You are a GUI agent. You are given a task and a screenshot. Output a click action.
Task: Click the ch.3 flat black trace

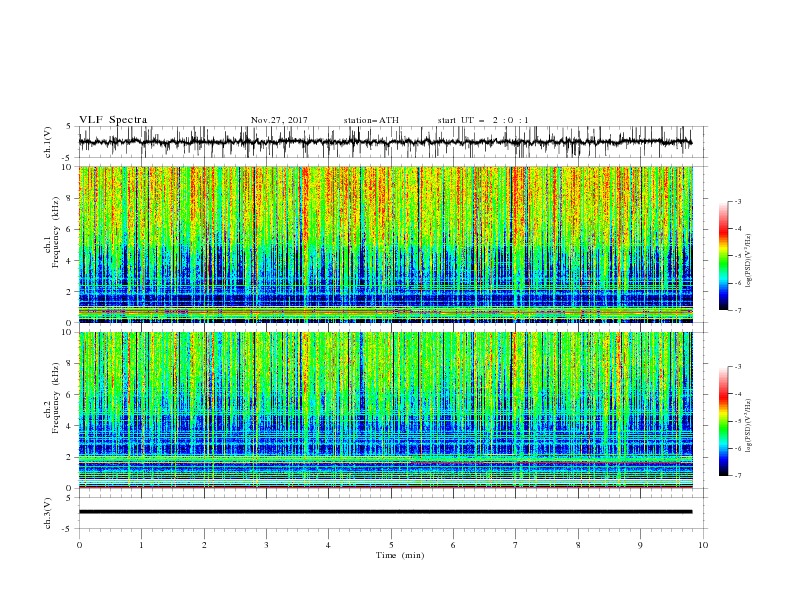point(385,512)
